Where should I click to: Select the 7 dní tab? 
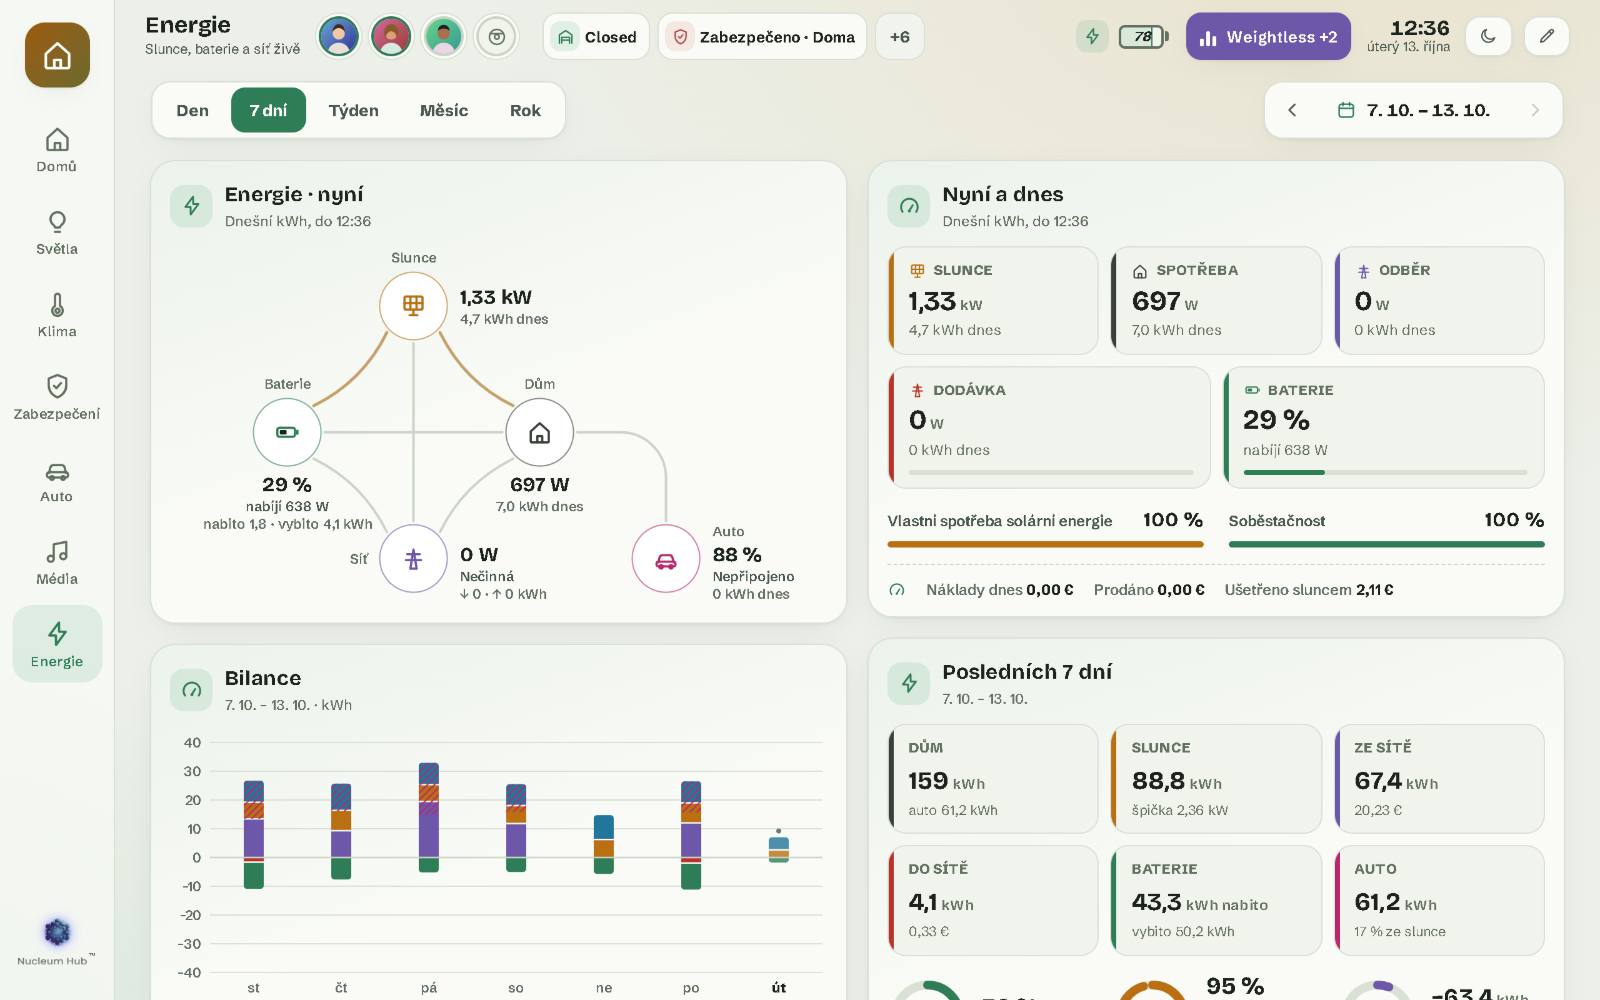coord(268,110)
